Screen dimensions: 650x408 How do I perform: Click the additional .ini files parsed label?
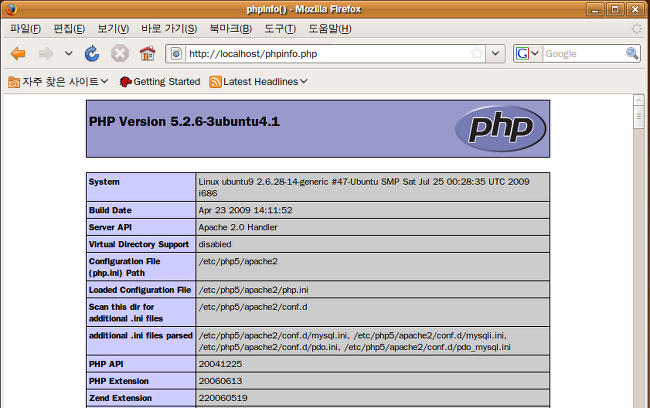(x=141, y=335)
